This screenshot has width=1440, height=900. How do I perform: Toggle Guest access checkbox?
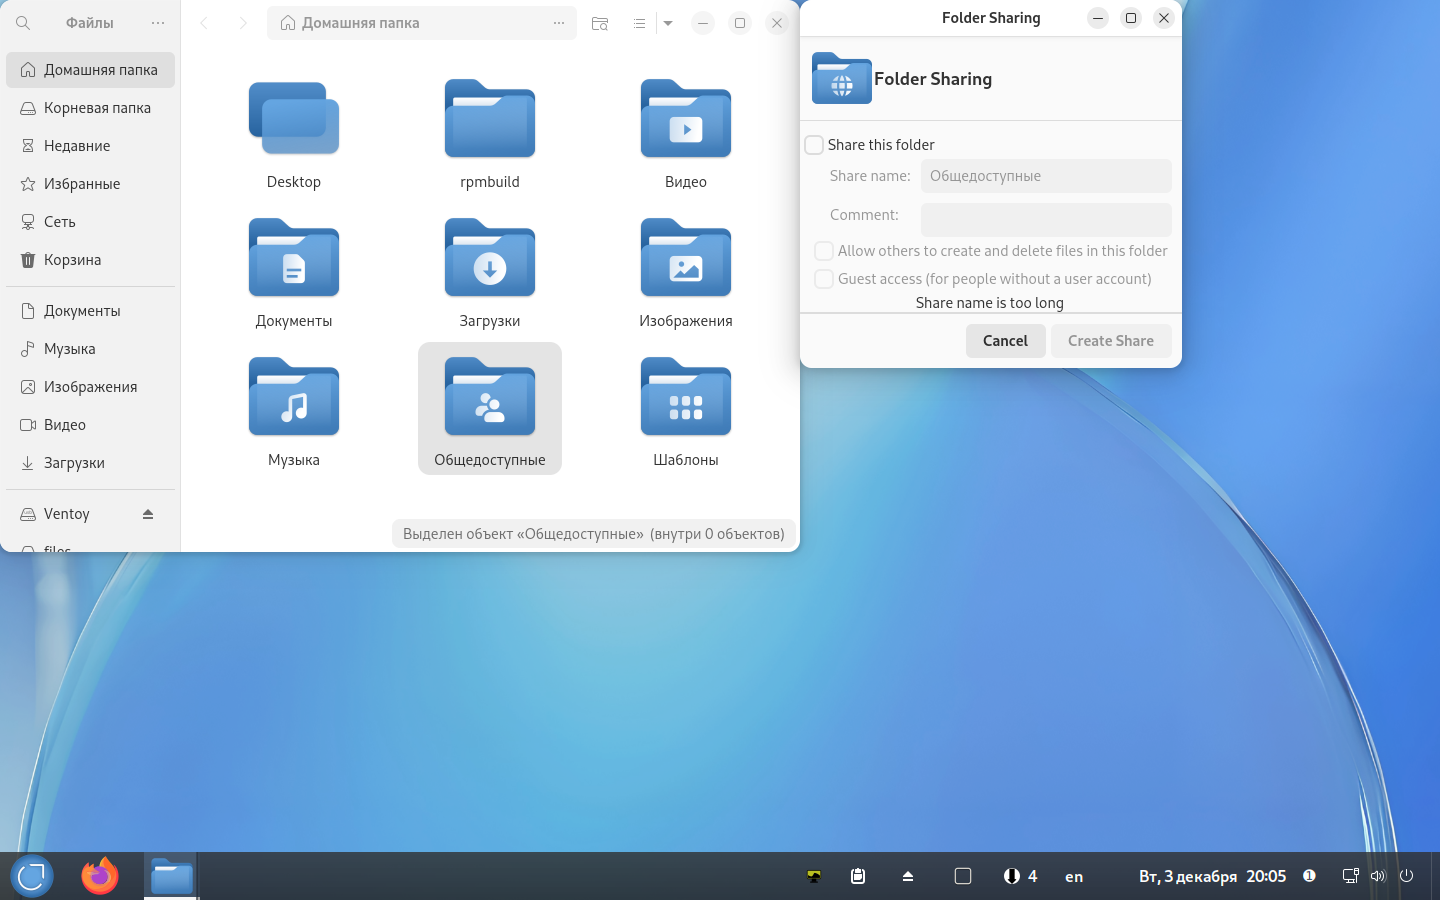[x=824, y=279]
